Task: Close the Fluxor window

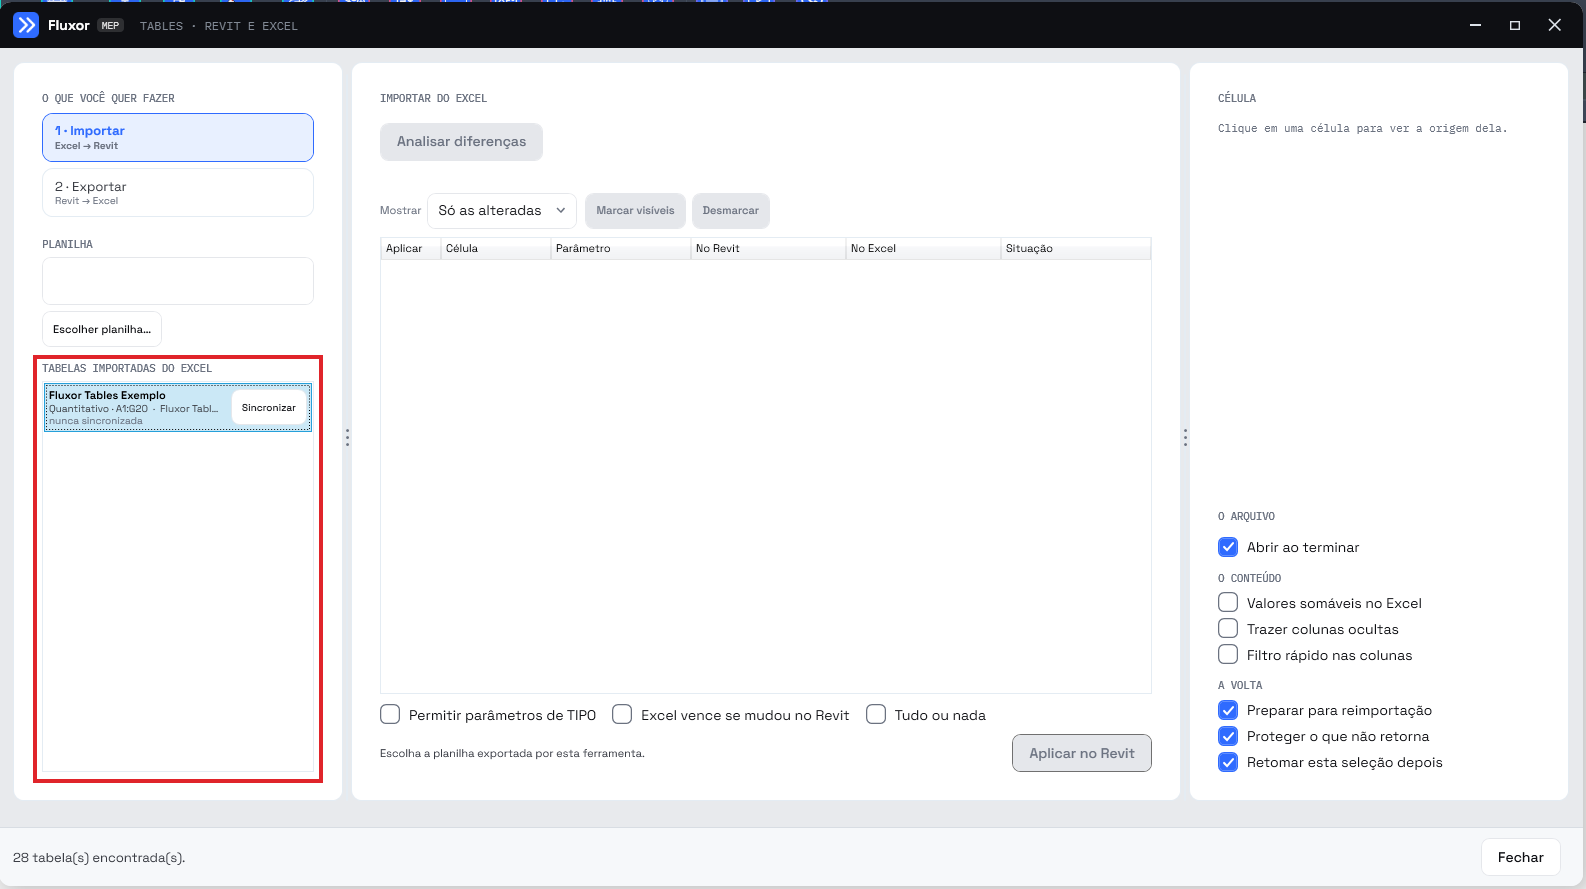Action: (x=1555, y=25)
